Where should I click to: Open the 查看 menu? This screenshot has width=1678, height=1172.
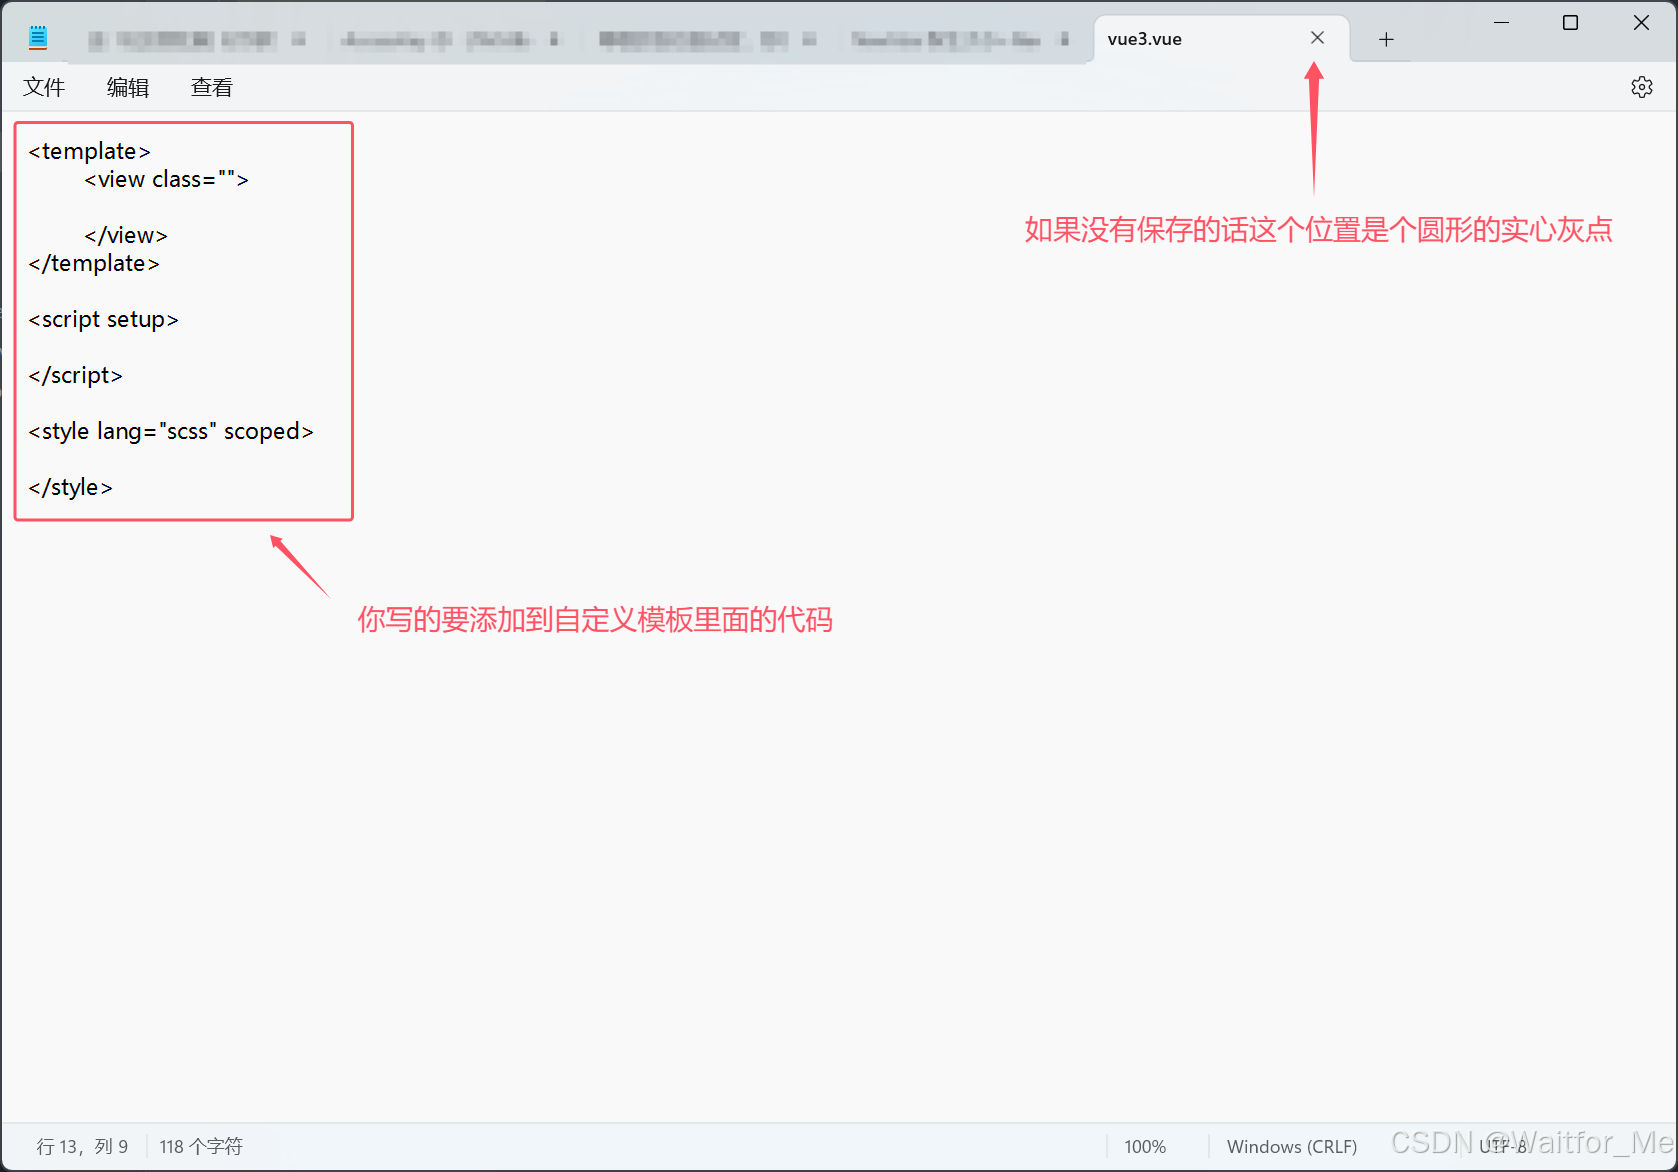(x=212, y=87)
